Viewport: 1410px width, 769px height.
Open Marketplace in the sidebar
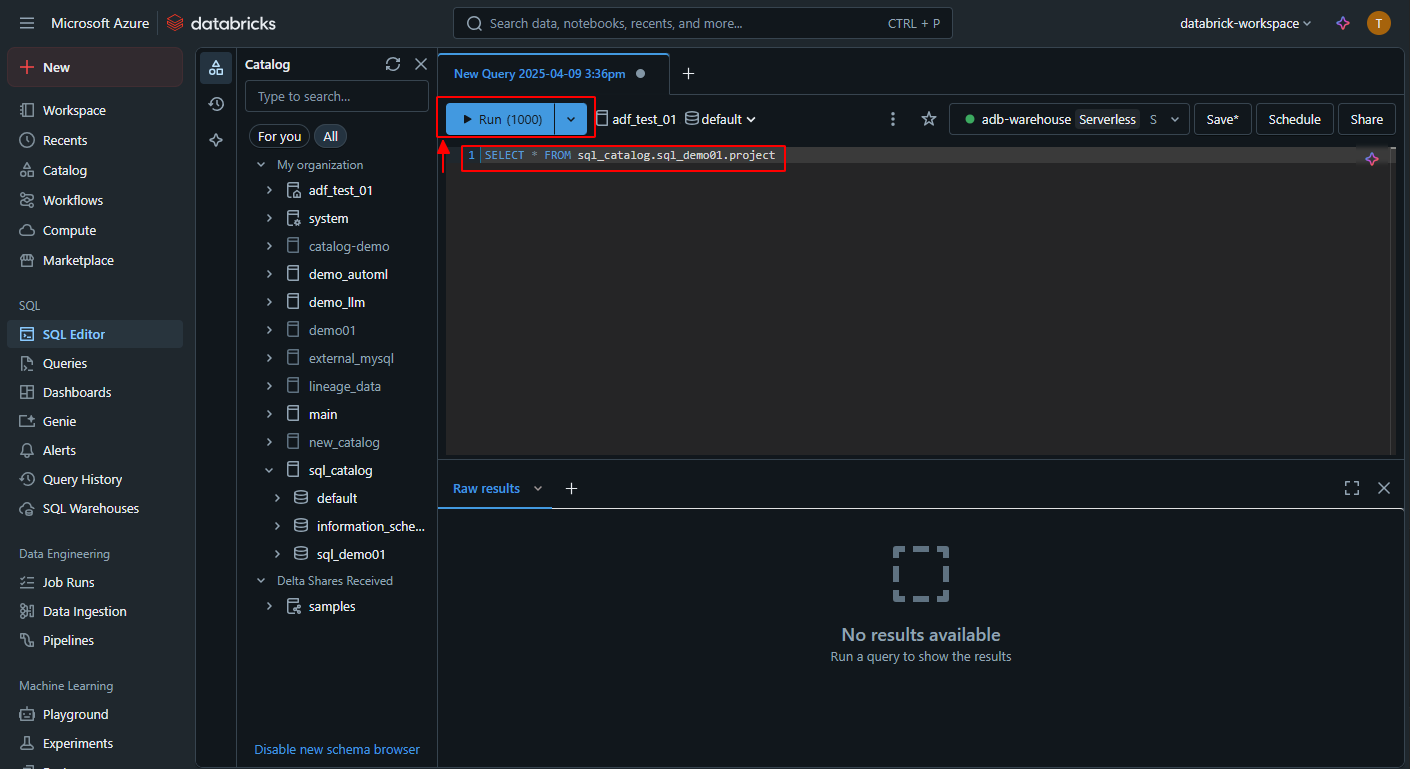[x=95, y=260]
